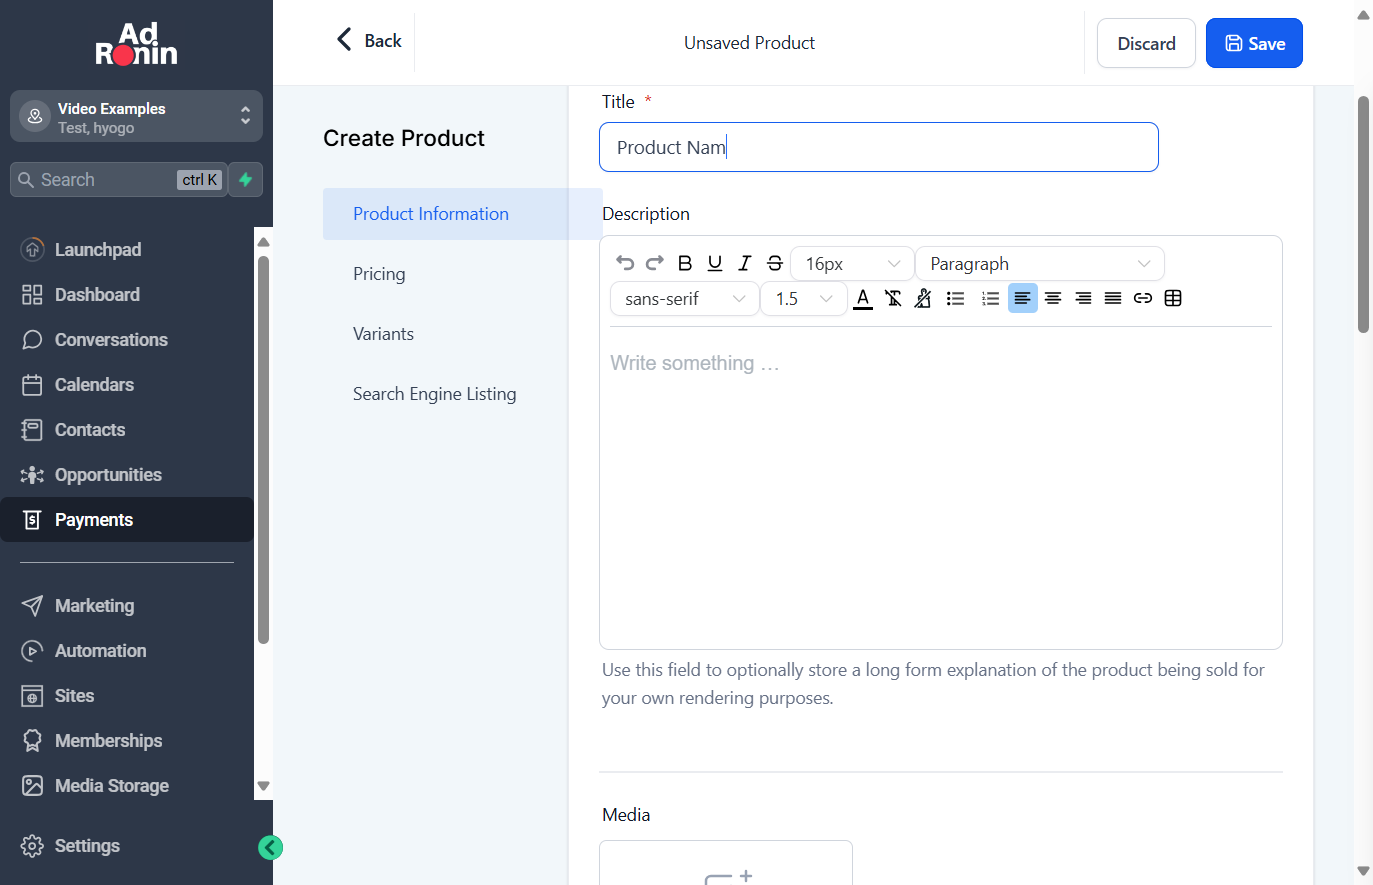
Task: Clear text formatting in description editor
Action: coord(893,298)
